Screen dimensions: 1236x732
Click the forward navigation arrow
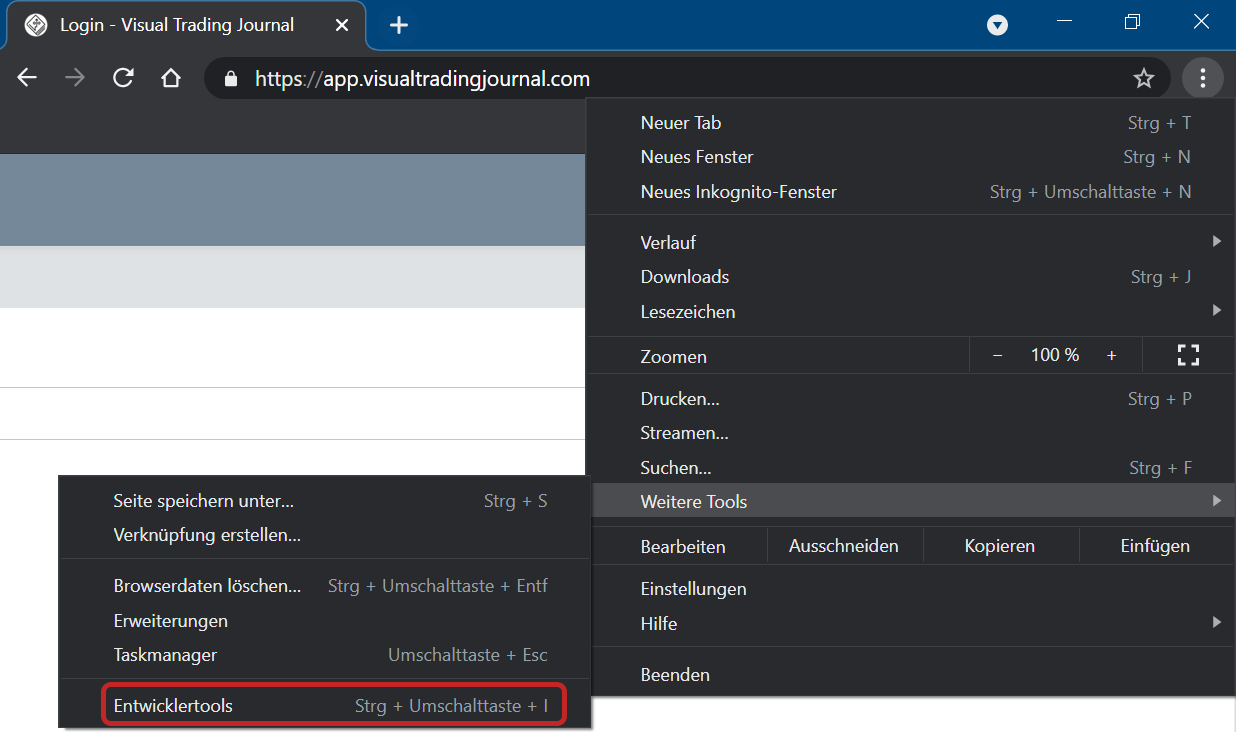click(75, 78)
